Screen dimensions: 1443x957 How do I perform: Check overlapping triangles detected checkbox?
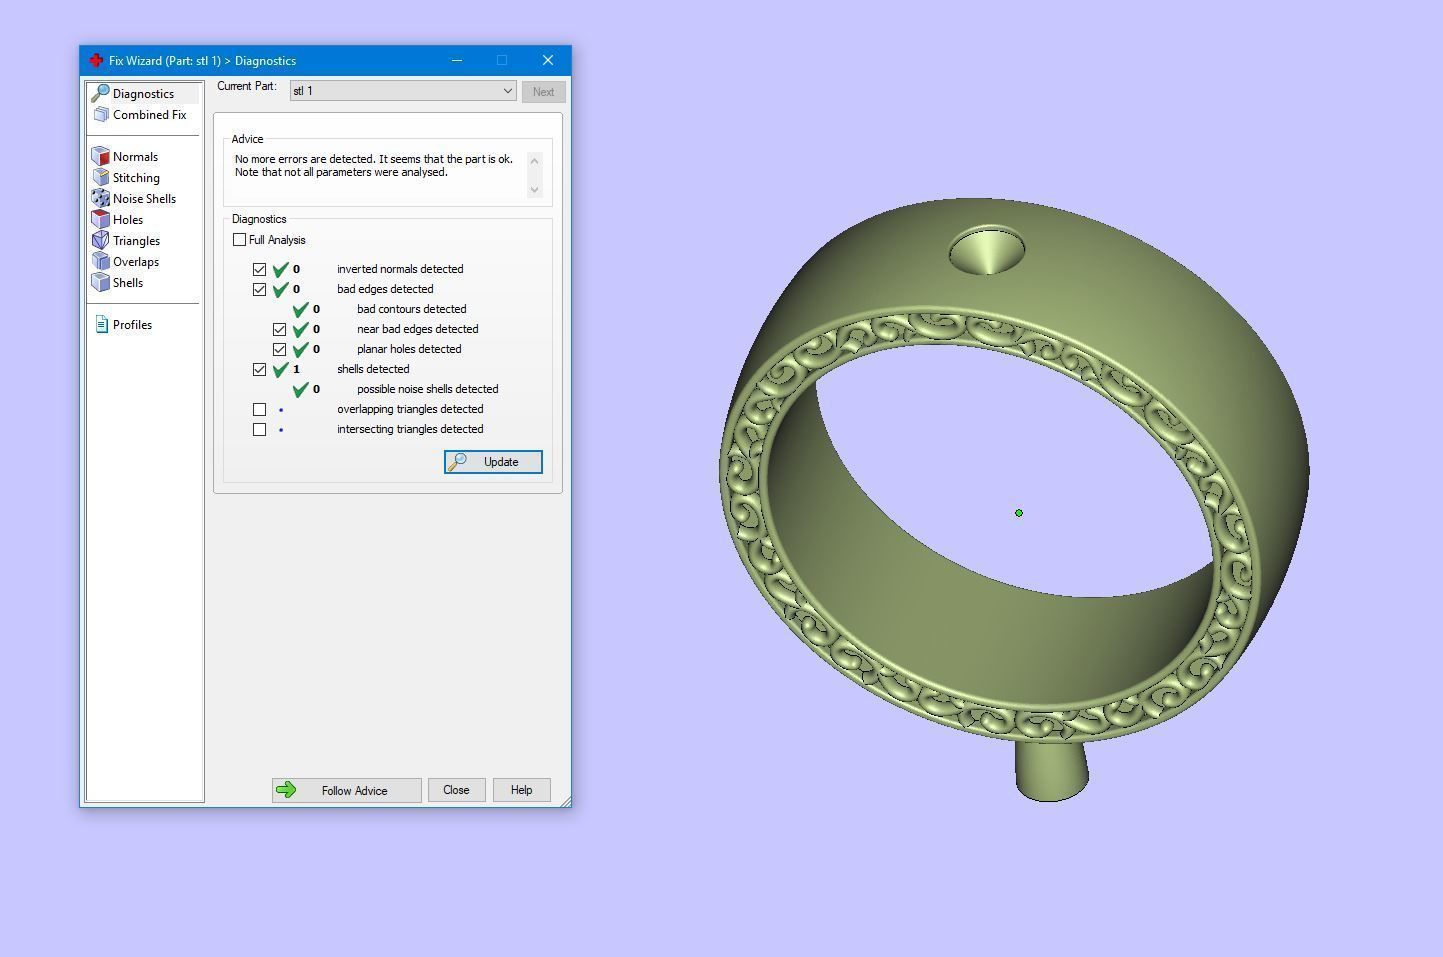tap(259, 409)
